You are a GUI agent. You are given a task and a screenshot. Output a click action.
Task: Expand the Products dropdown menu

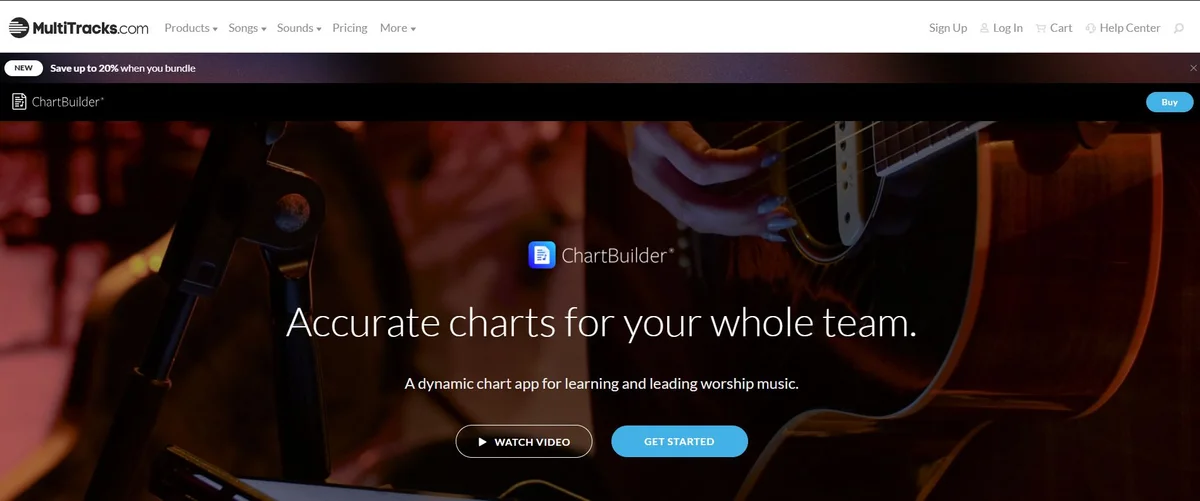point(191,28)
